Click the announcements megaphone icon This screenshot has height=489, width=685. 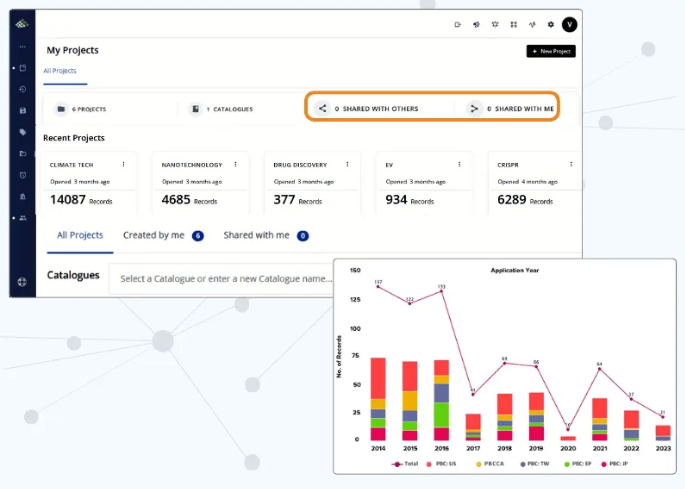pyautogui.click(x=476, y=24)
